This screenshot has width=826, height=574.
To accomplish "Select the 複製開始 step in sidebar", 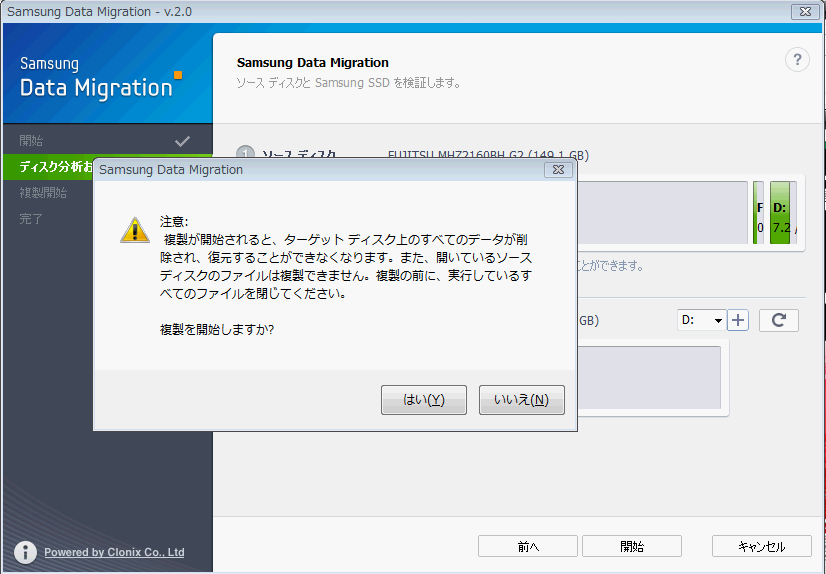I will [x=43, y=192].
